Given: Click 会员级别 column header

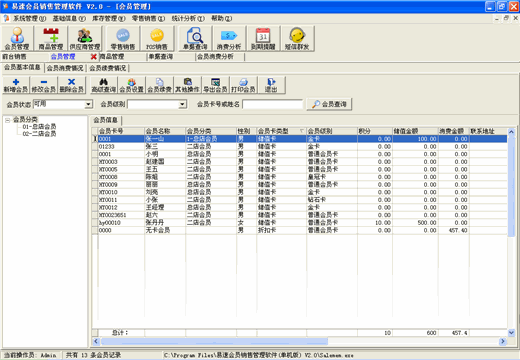Looking at the screenshot, I should [332, 131].
